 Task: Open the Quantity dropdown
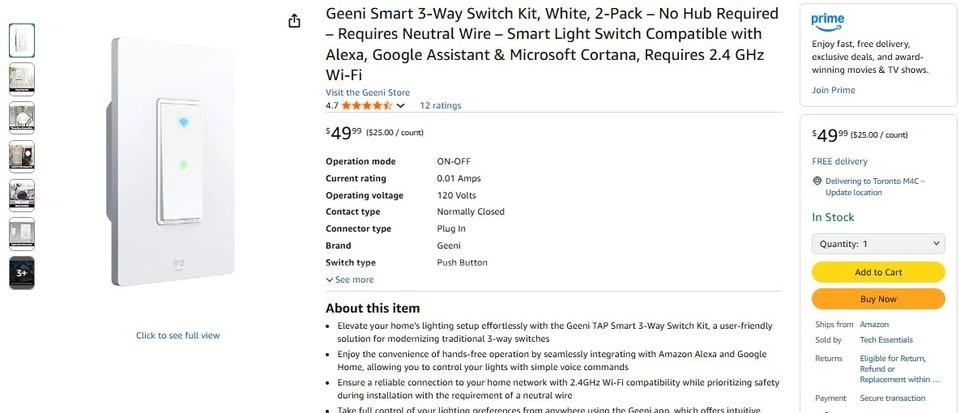point(878,243)
